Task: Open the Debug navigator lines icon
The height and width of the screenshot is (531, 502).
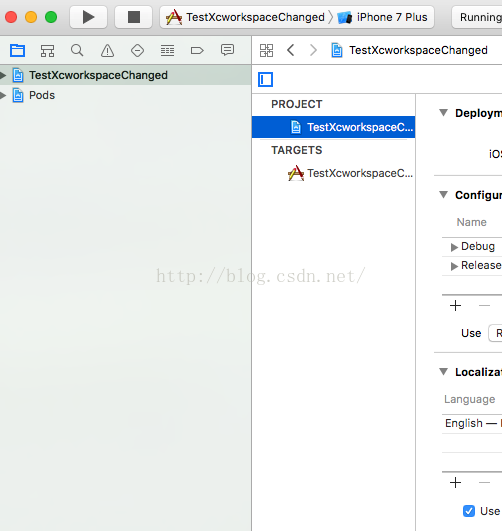Action: point(167,51)
